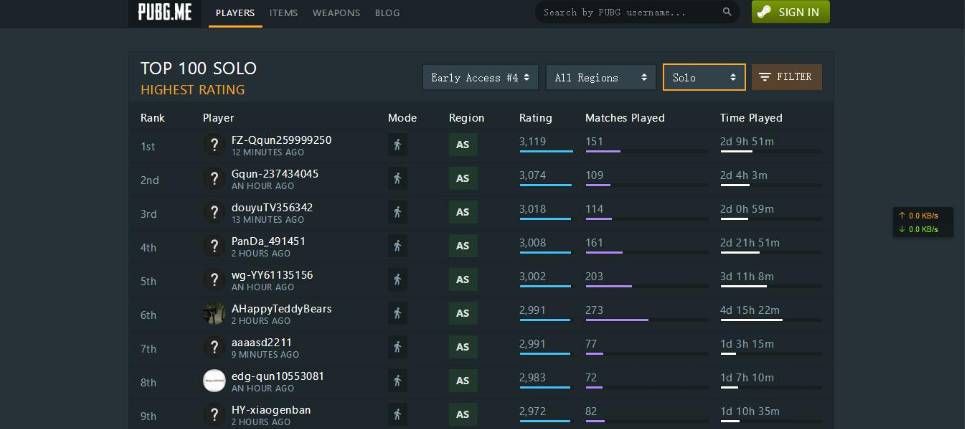Image resolution: width=965 pixels, height=429 pixels.
Task: Click the PUBG.ME site logo
Action: 164,12
